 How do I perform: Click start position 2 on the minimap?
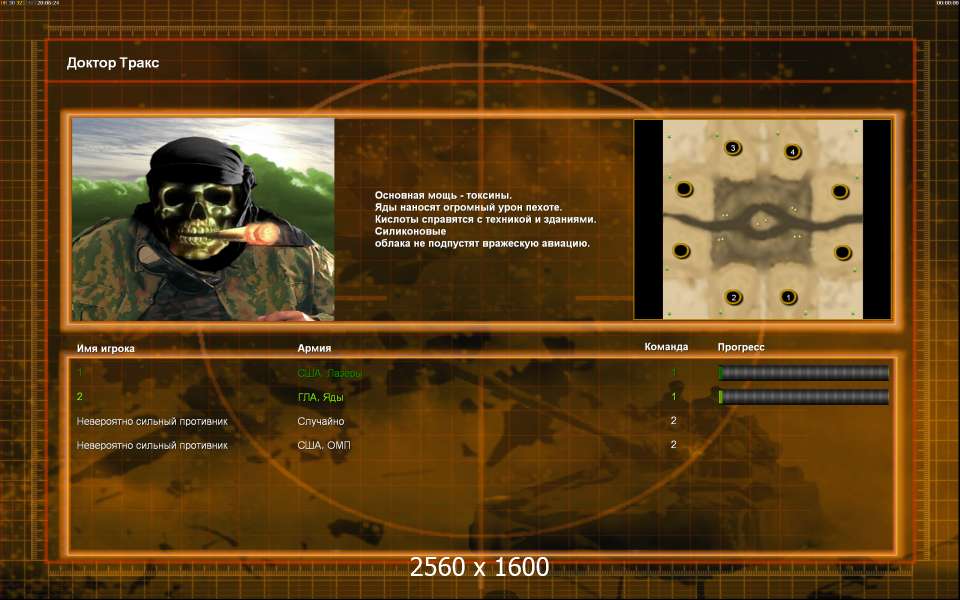click(733, 298)
